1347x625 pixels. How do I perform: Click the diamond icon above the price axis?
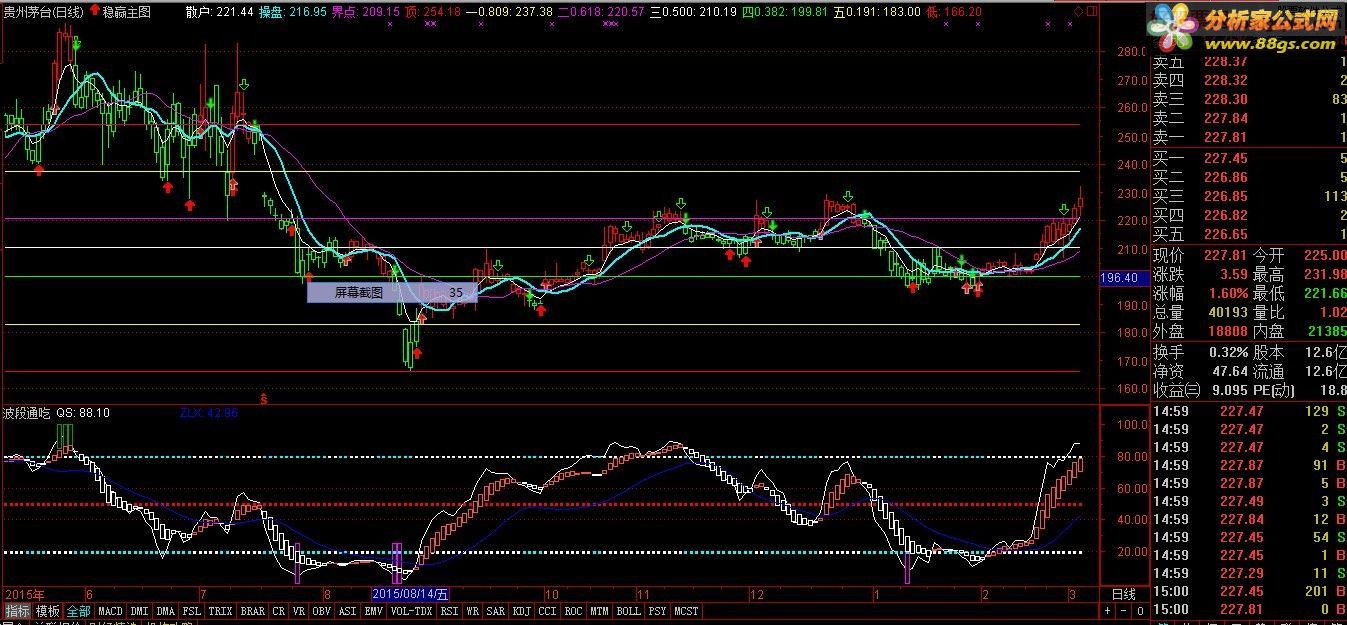(x=1078, y=12)
